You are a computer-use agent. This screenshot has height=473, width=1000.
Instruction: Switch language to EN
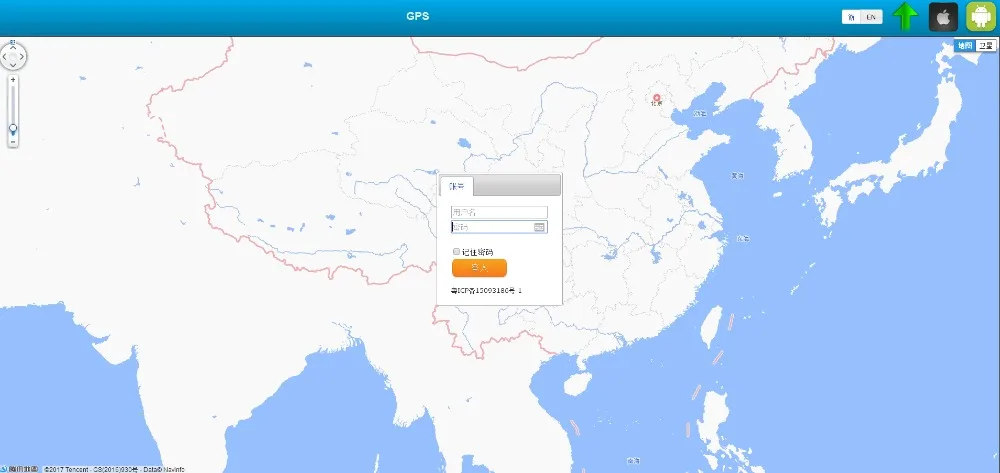(x=871, y=17)
